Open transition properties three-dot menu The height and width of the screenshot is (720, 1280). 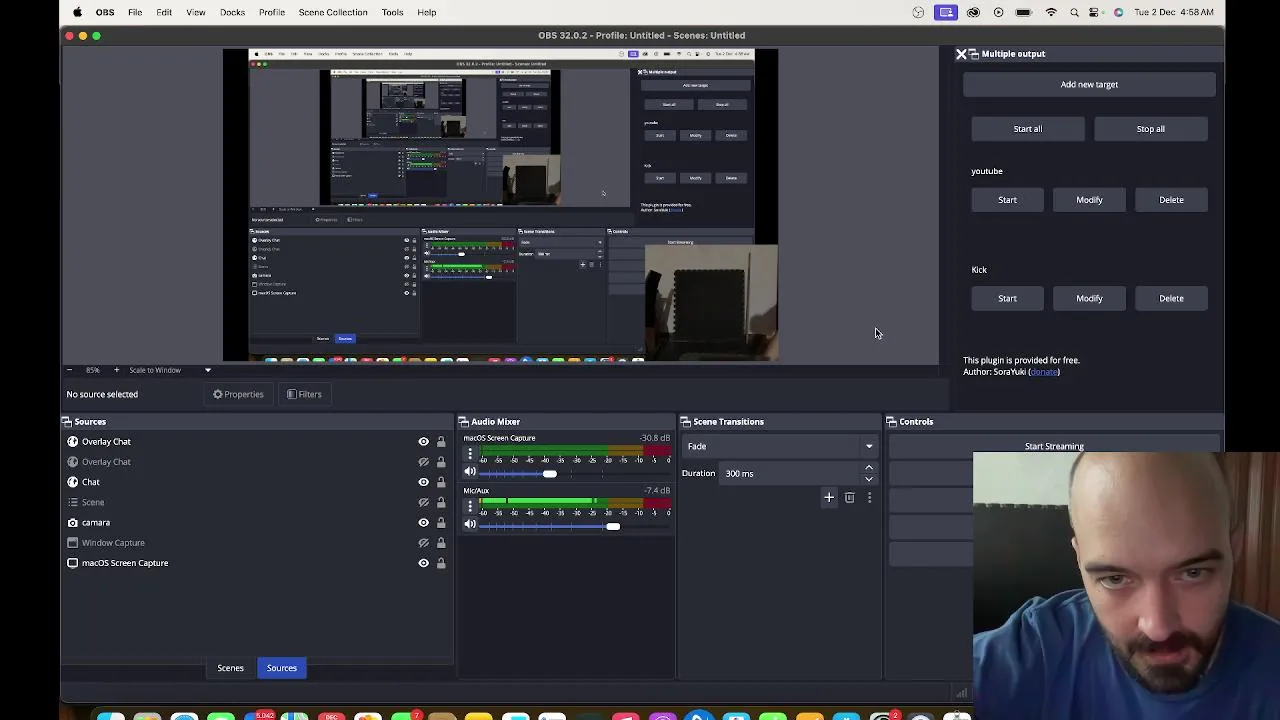tap(869, 497)
